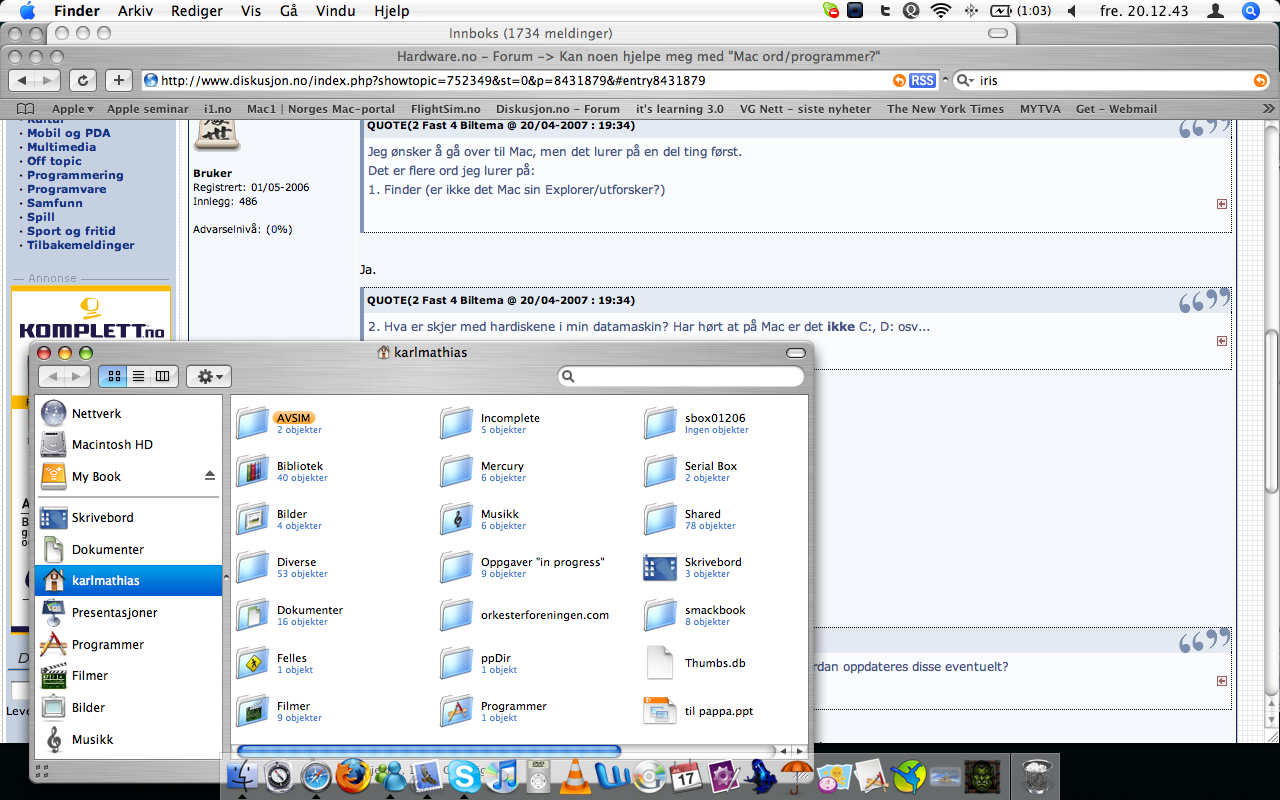Open Skype from the Dock
Screen dimensions: 1280x800
coord(464,775)
